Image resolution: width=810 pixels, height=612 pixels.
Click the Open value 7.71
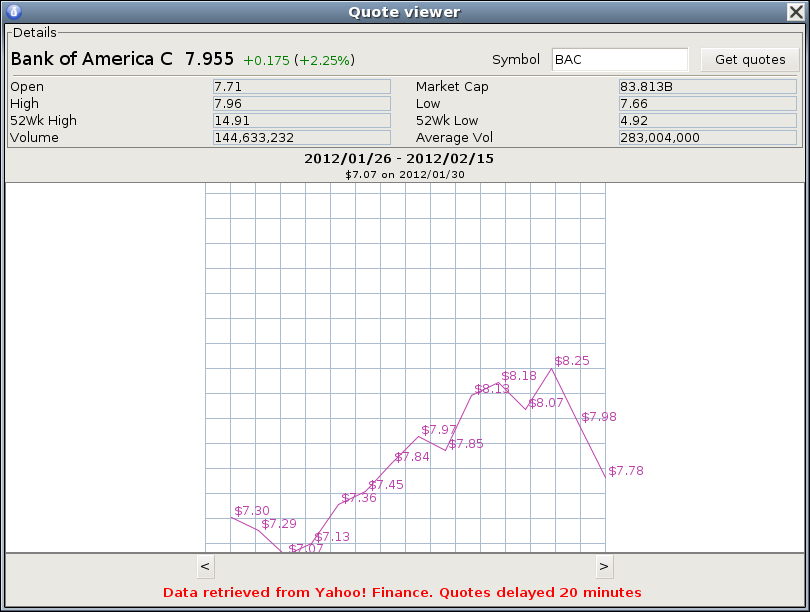click(x=302, y=86)
